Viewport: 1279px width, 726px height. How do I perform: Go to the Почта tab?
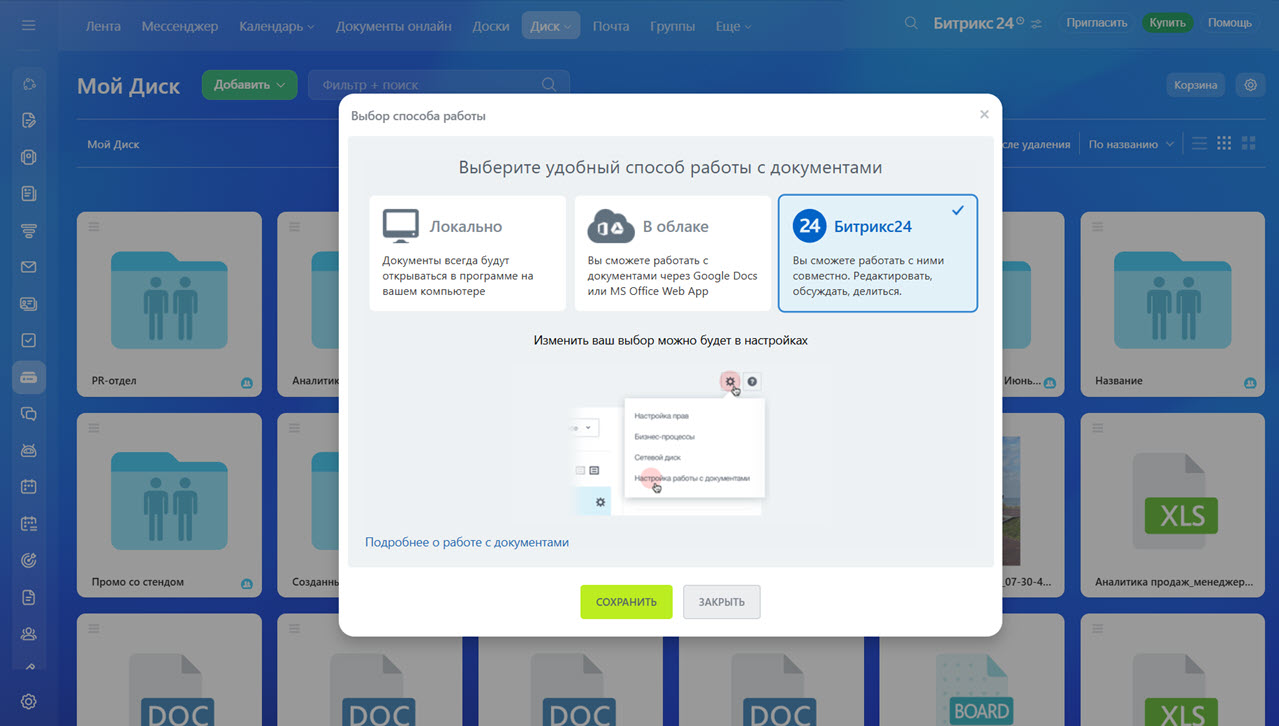point(610,26)
